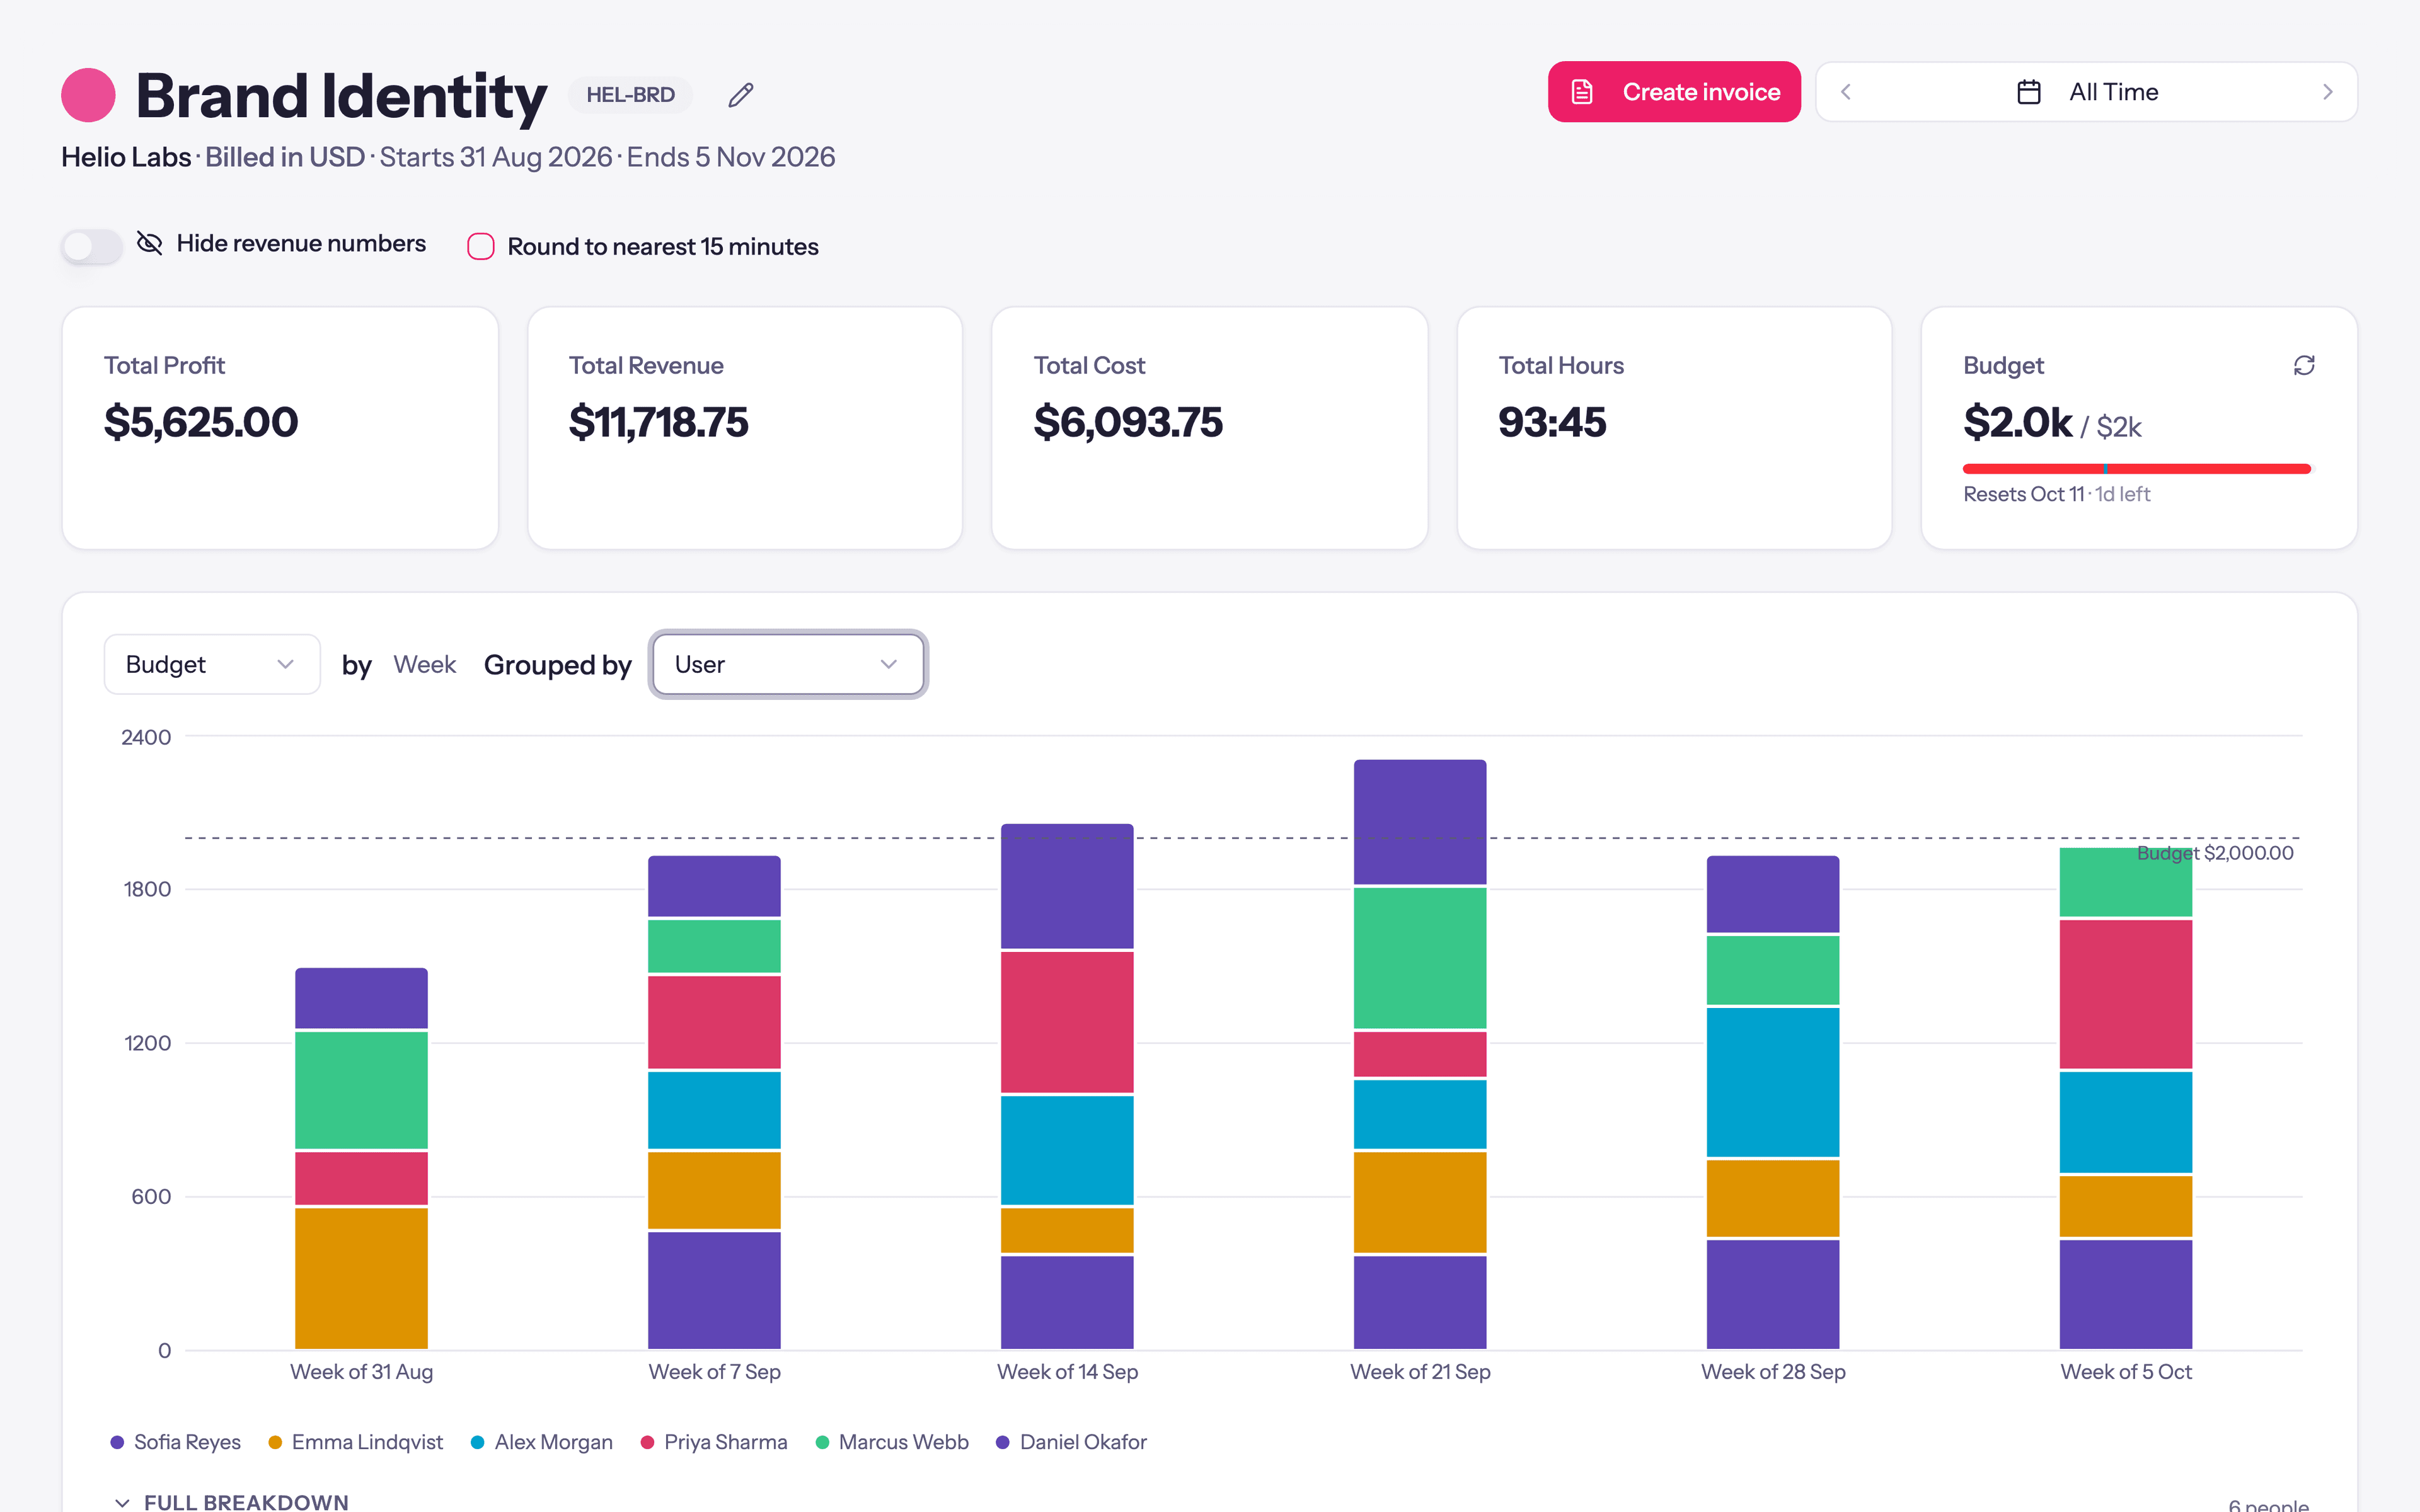
Task: Click the Week of 31 Aug bar
Action: click(x=361, y=1158)
